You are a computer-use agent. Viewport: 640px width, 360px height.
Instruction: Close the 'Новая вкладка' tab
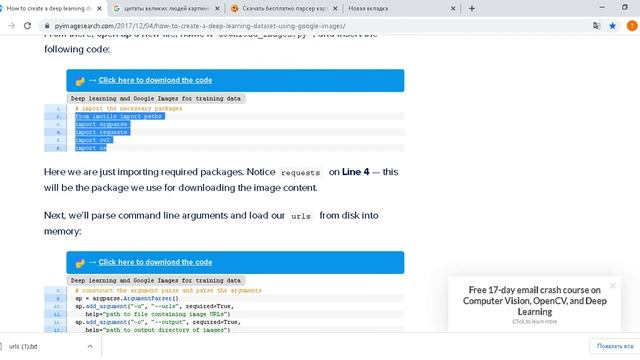(x=453, y=8)
